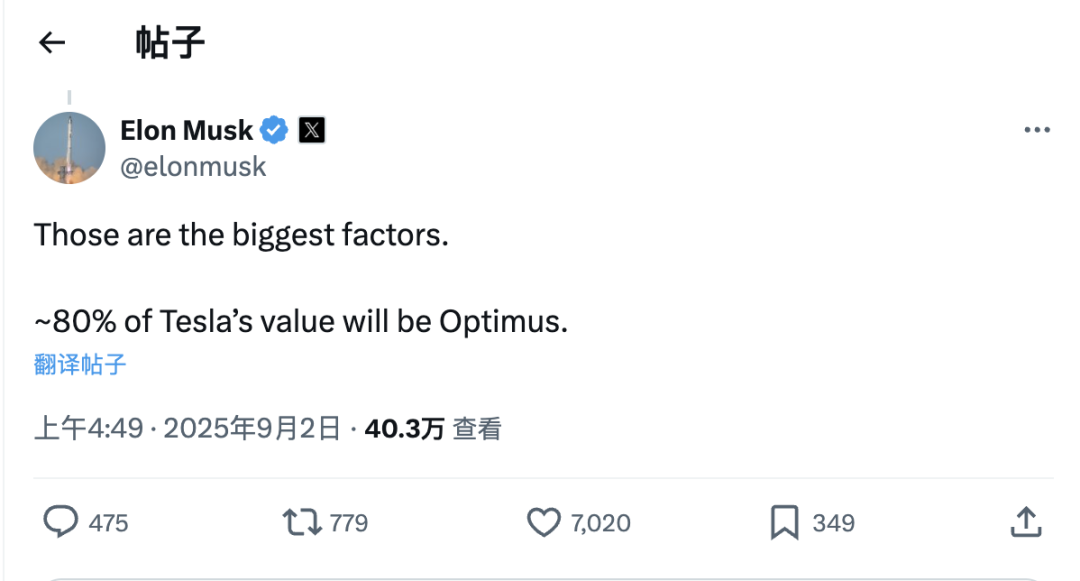1080x581 pixels.
Task: Like the post with heart icon
Action: pos(544,522)
